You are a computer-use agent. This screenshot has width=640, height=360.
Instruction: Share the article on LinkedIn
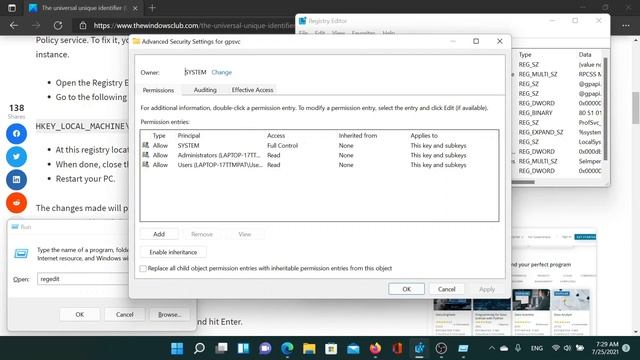[x=16, y=180]
